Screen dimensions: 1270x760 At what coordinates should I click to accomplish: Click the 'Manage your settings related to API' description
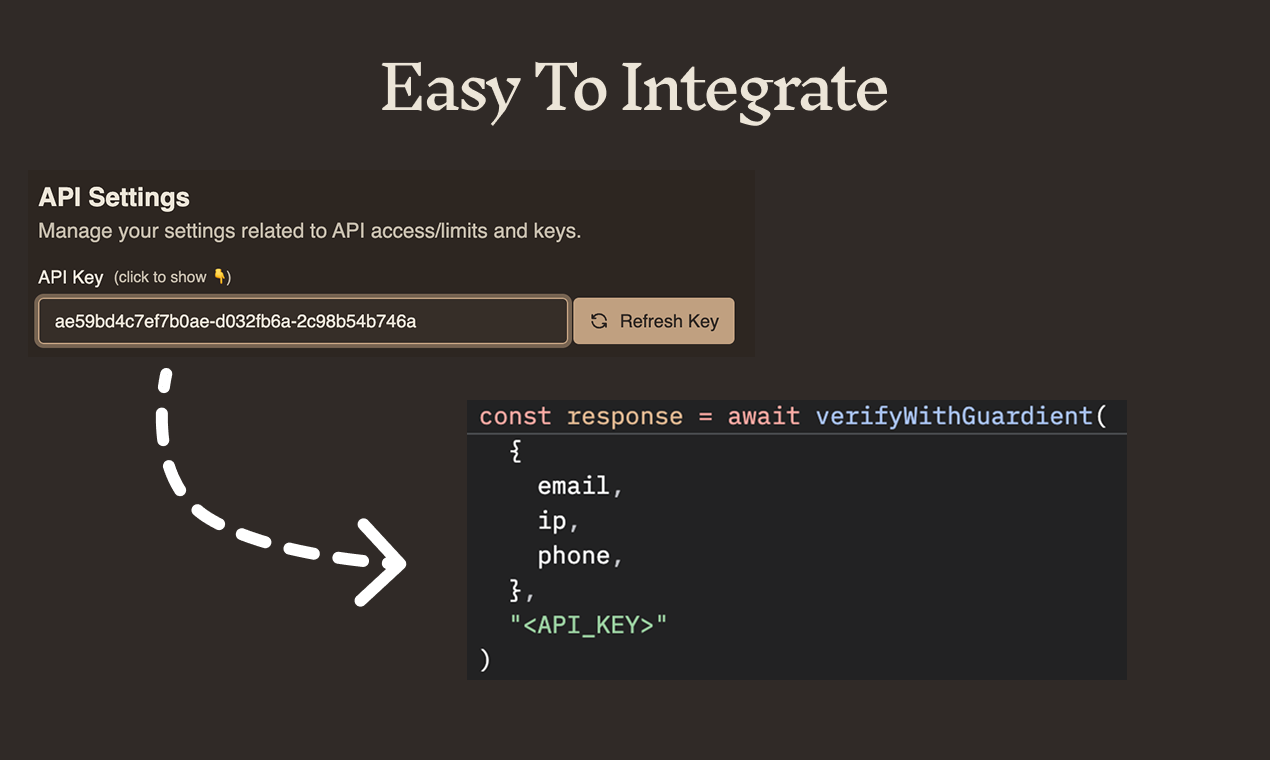309,231
